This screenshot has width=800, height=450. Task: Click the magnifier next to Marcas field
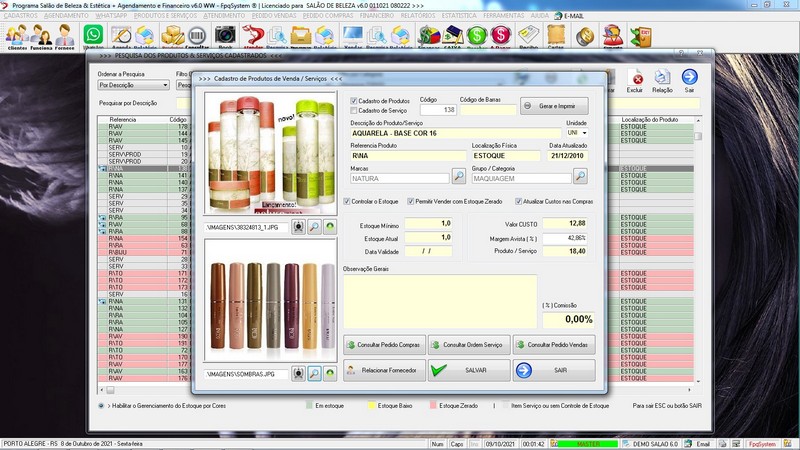[459, 177]
